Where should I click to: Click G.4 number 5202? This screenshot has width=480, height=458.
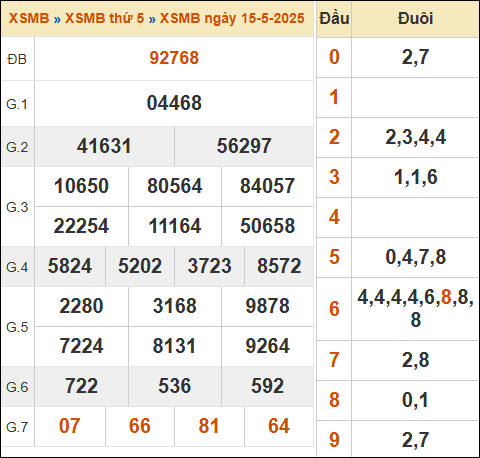click(140, 266)
